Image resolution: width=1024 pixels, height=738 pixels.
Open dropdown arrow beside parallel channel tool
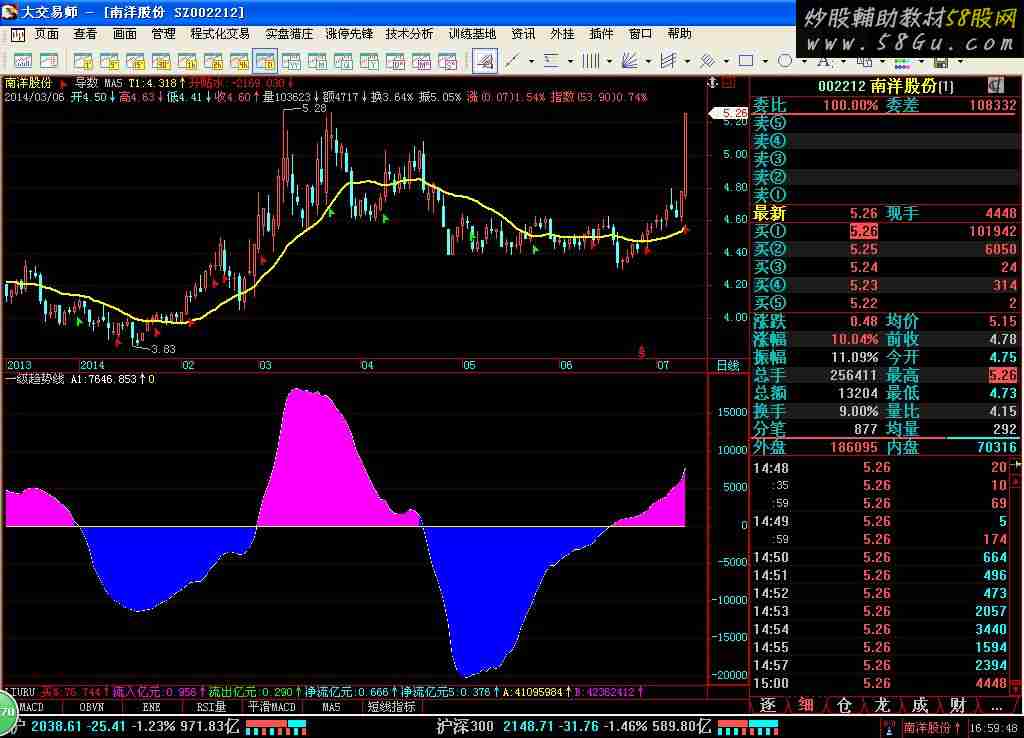[687, 62]
